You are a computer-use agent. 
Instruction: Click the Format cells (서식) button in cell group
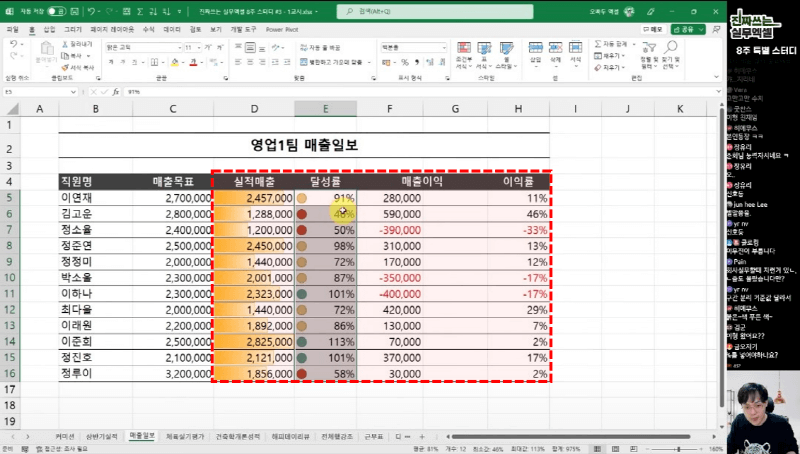pos(576,53)
